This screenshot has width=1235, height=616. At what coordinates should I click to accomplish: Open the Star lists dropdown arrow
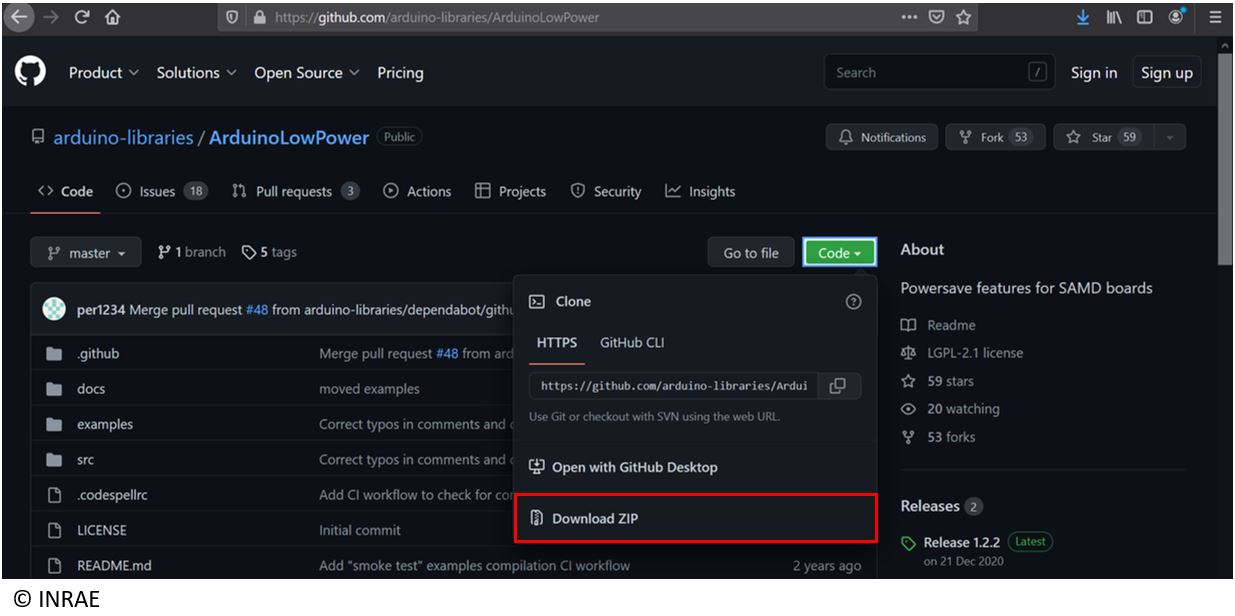[1170, 138]
